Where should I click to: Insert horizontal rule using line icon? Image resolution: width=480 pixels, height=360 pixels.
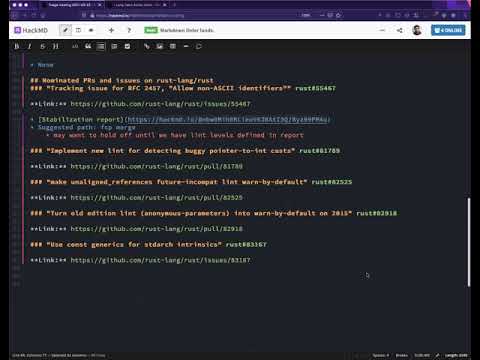coord(186,46)
